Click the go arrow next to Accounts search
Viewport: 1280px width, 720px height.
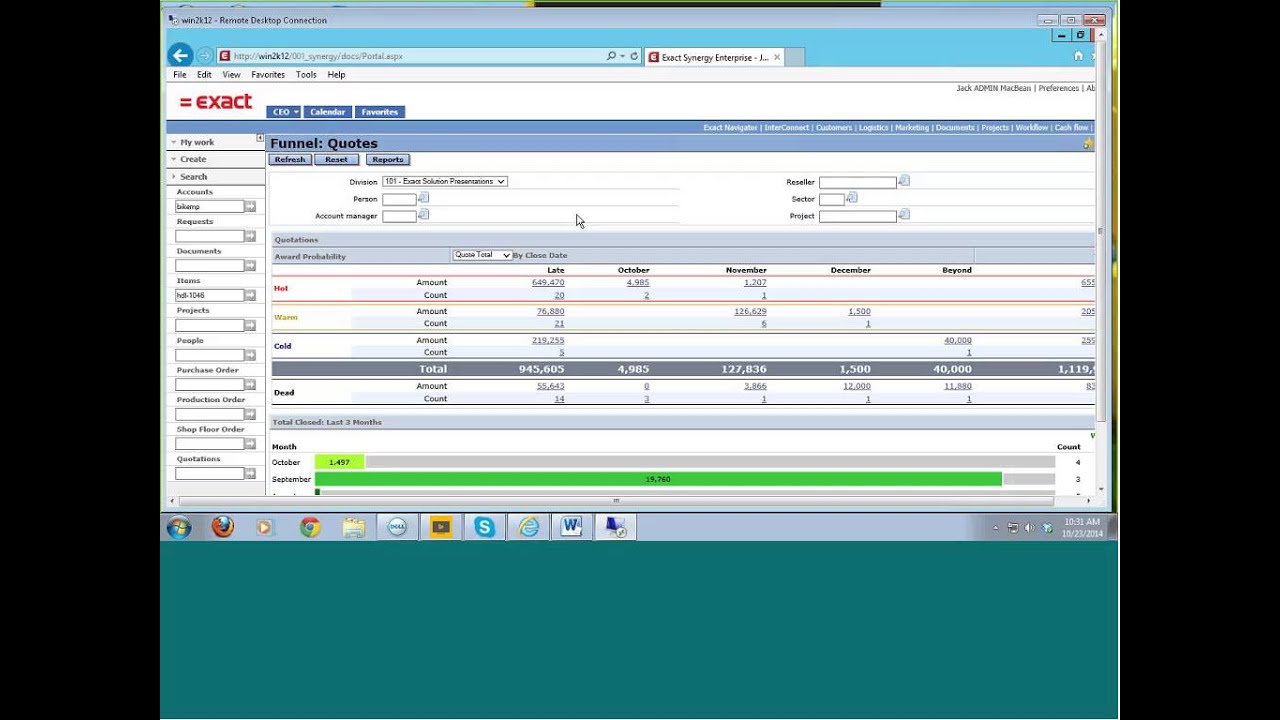(250, 206)
